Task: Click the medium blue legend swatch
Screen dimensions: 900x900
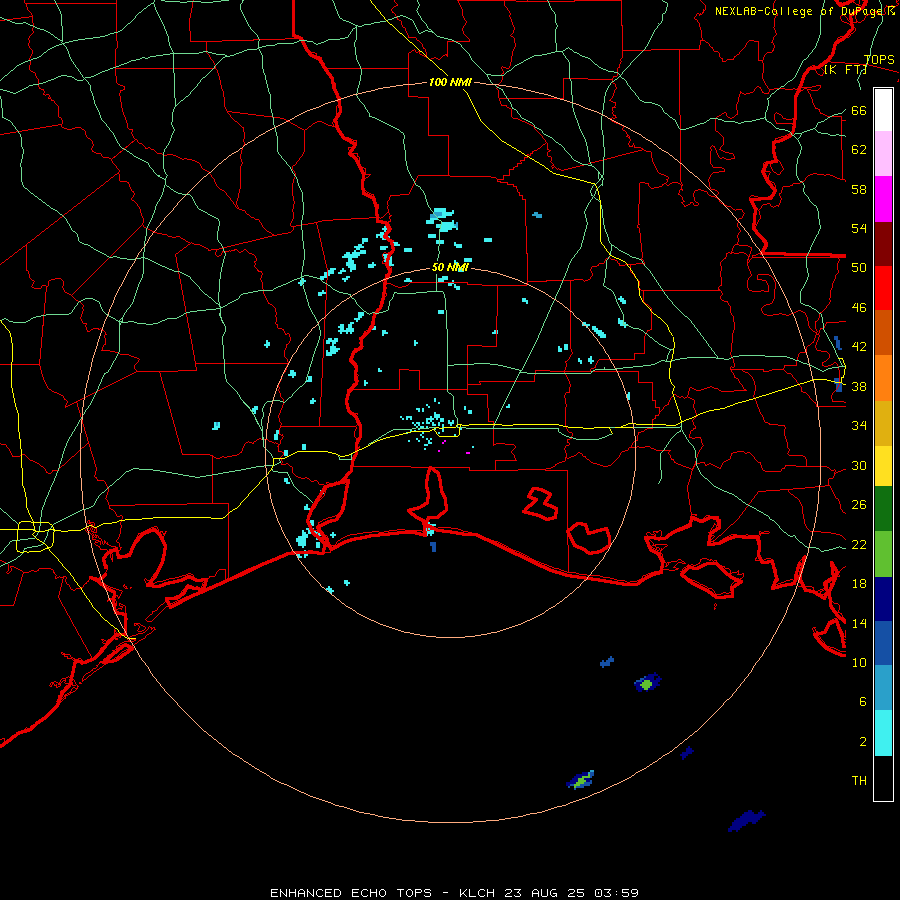Action: pos(883,643)
